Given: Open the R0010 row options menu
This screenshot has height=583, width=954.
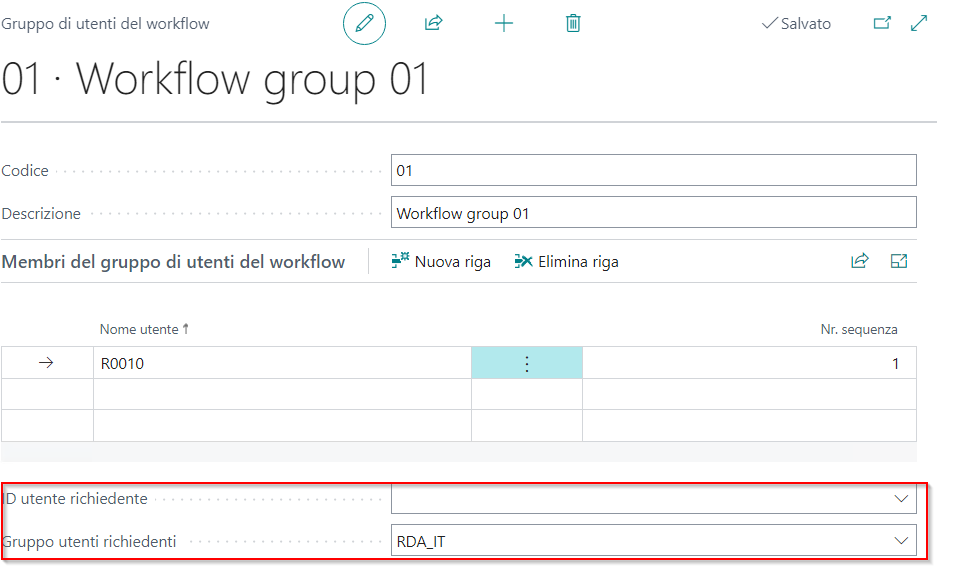Looking at the screenshot, I should (x=527, y=363).
